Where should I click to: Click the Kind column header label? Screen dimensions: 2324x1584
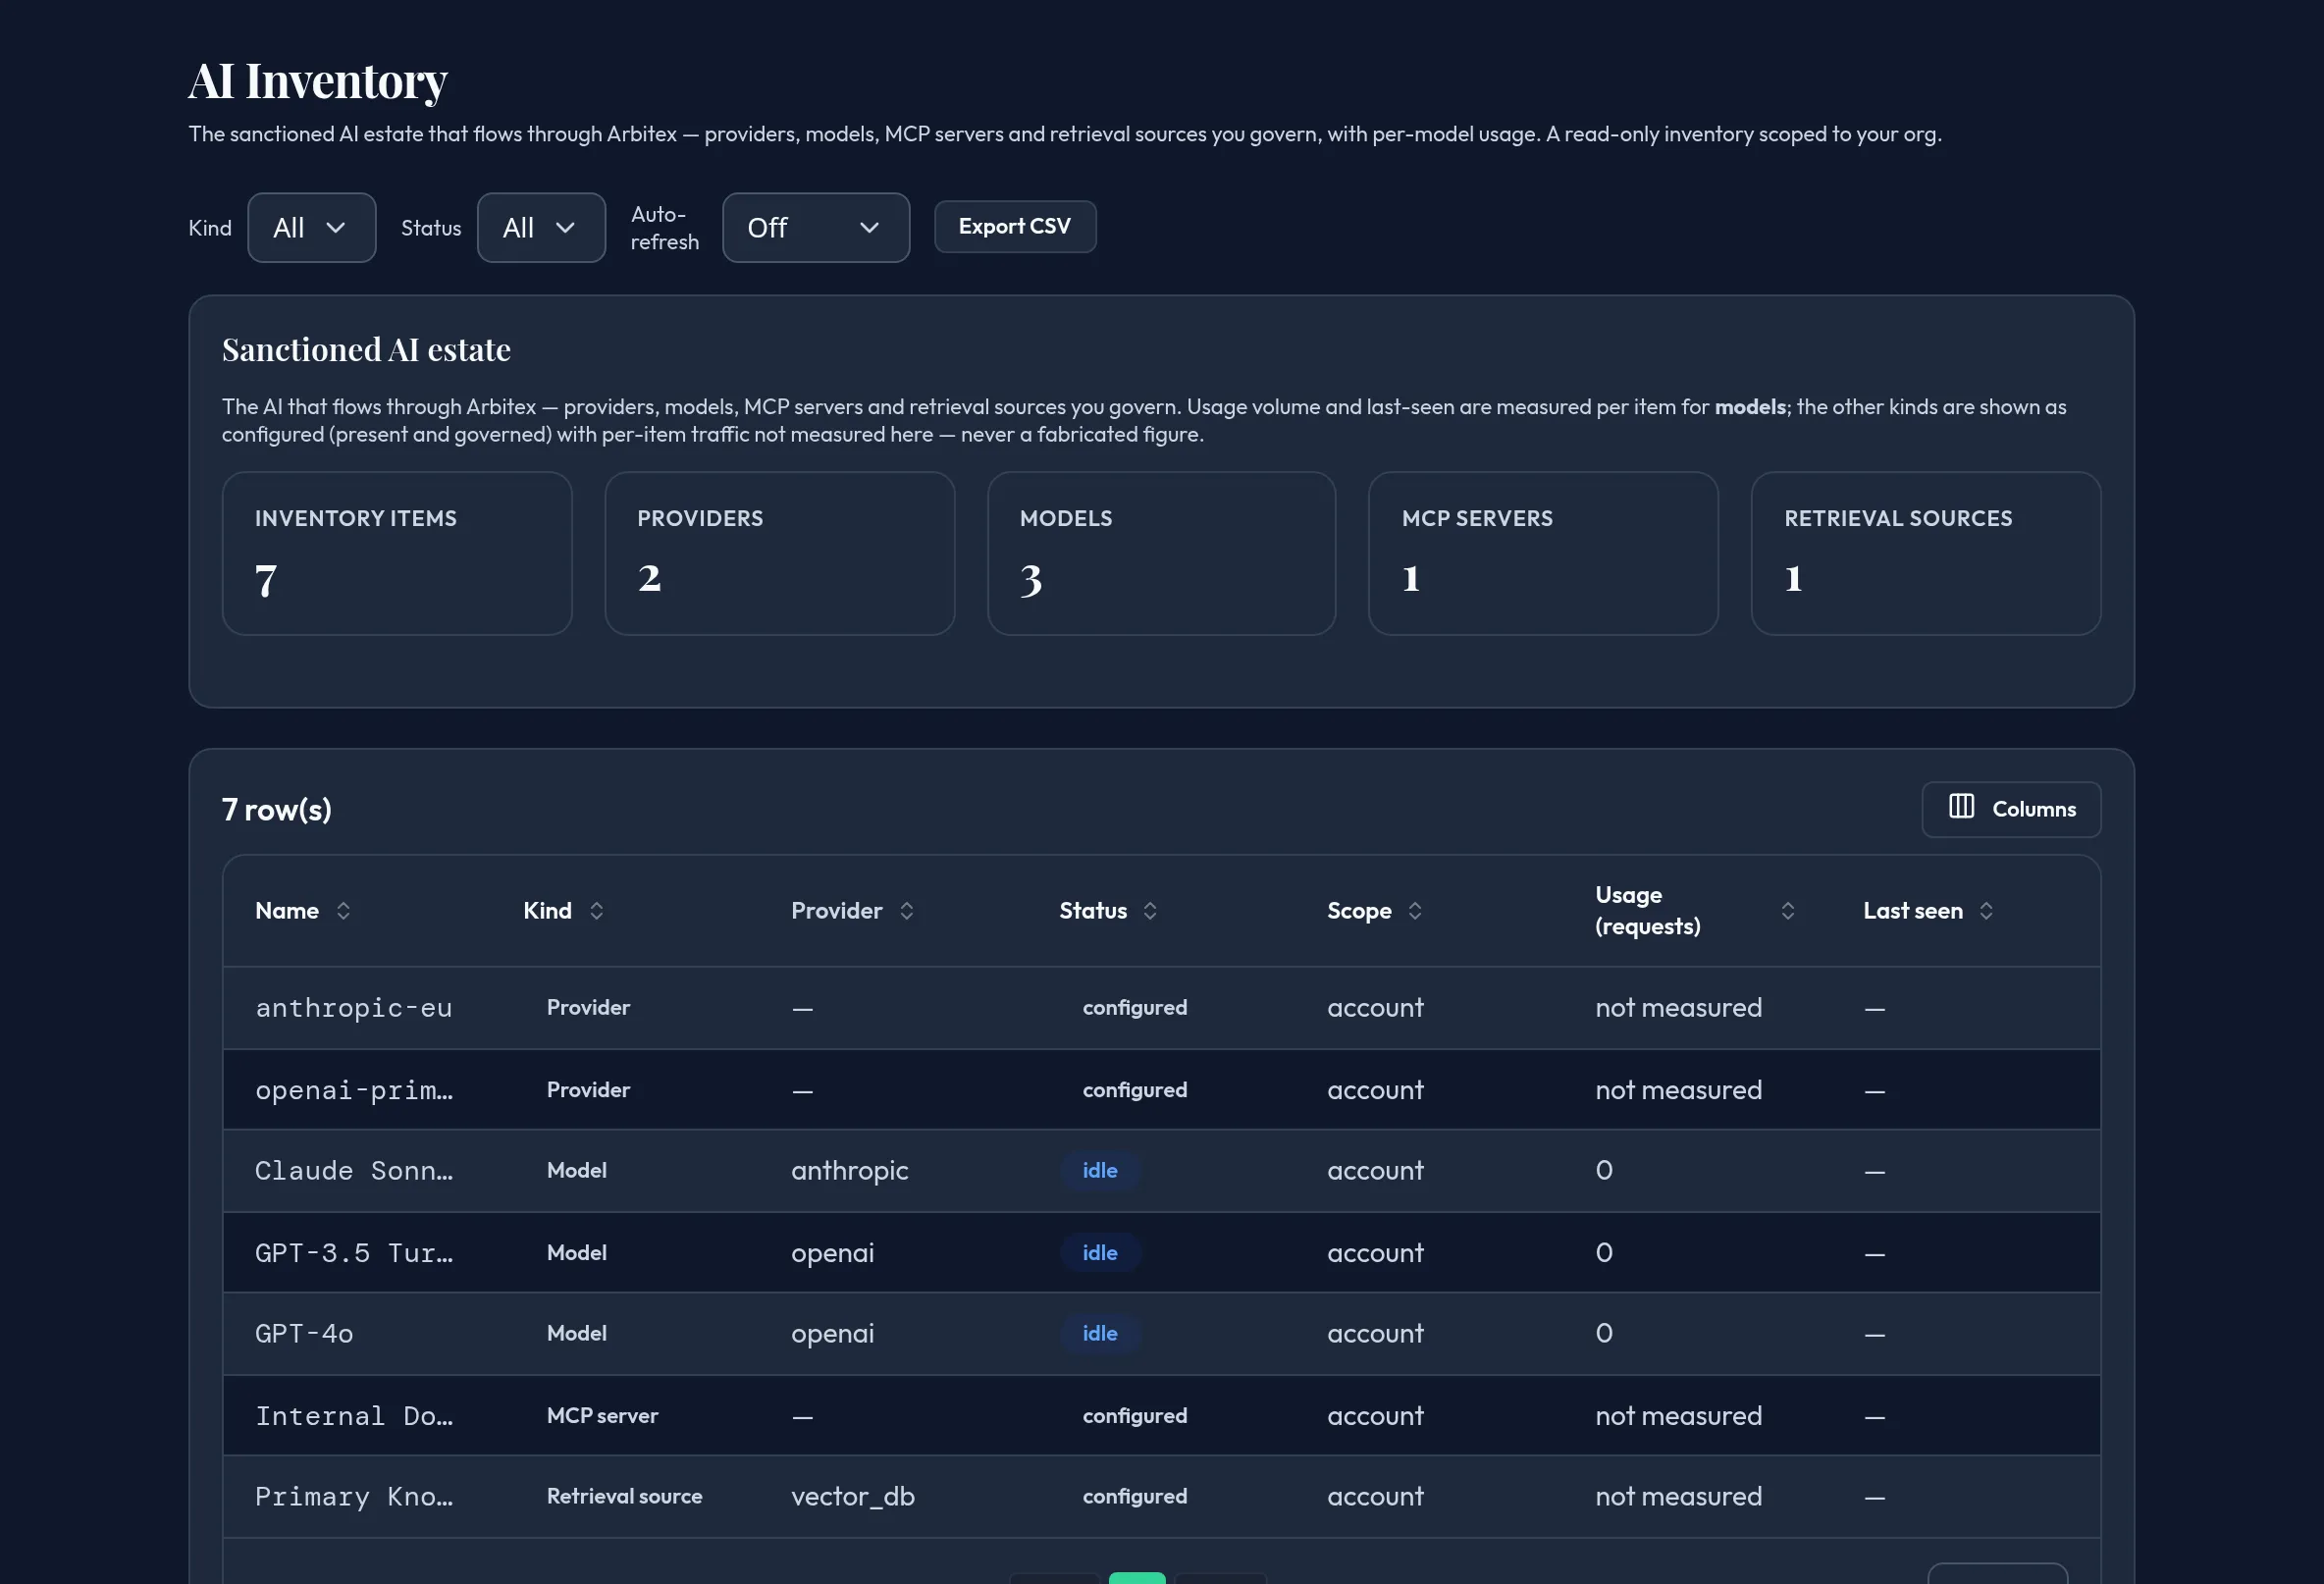click(548, 911)
